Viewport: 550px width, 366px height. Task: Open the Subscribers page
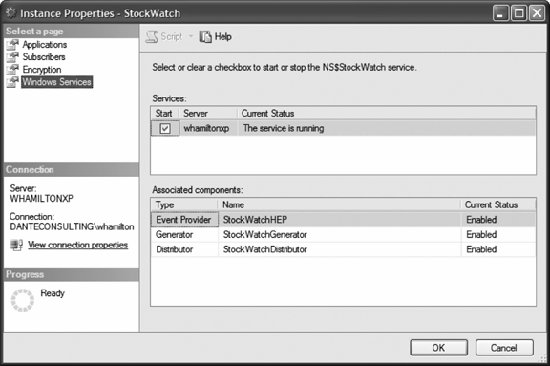tap(44, 57)
